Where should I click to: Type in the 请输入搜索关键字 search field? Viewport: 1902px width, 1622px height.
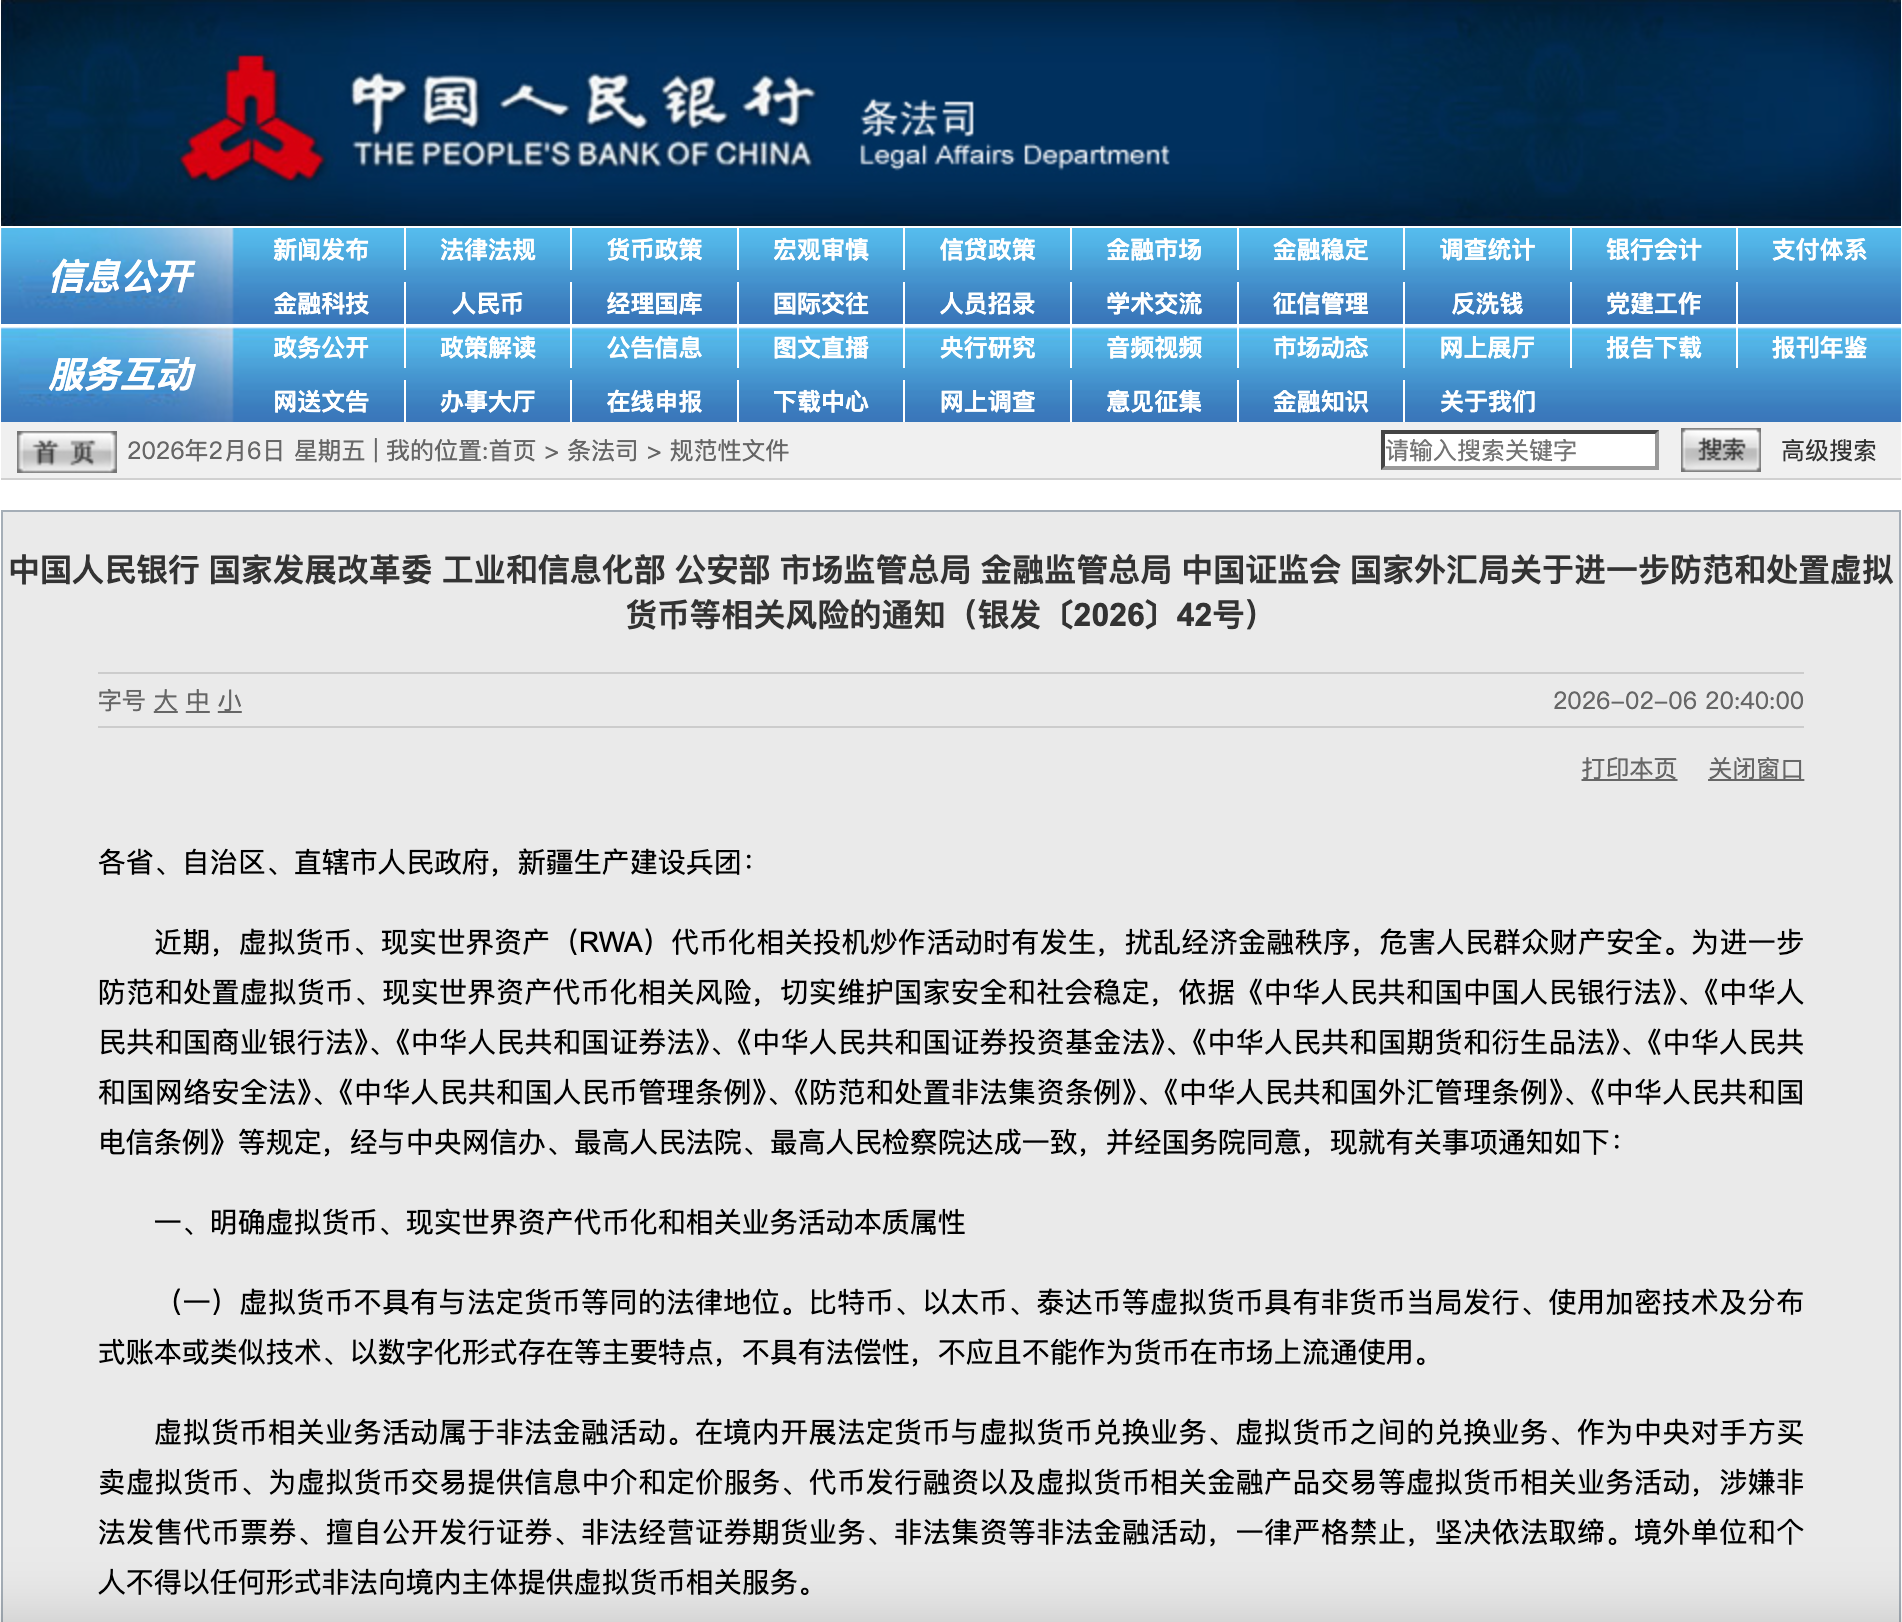(1518, 450)
